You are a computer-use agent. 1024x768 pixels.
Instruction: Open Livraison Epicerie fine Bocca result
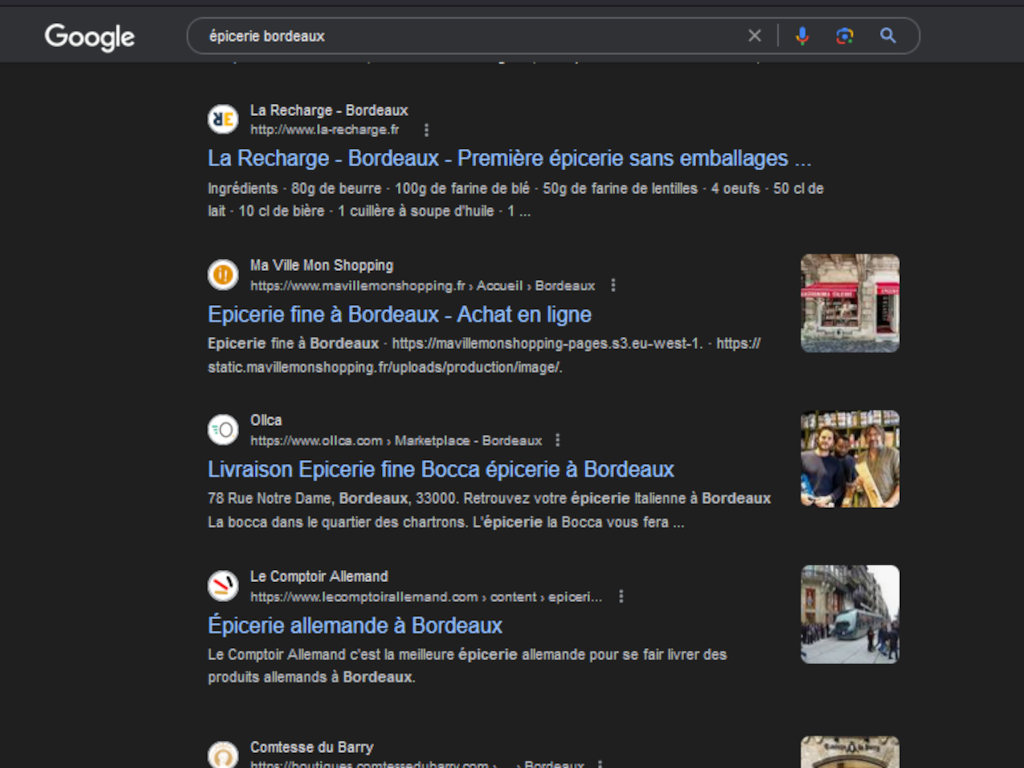click(x=441, y=470)
